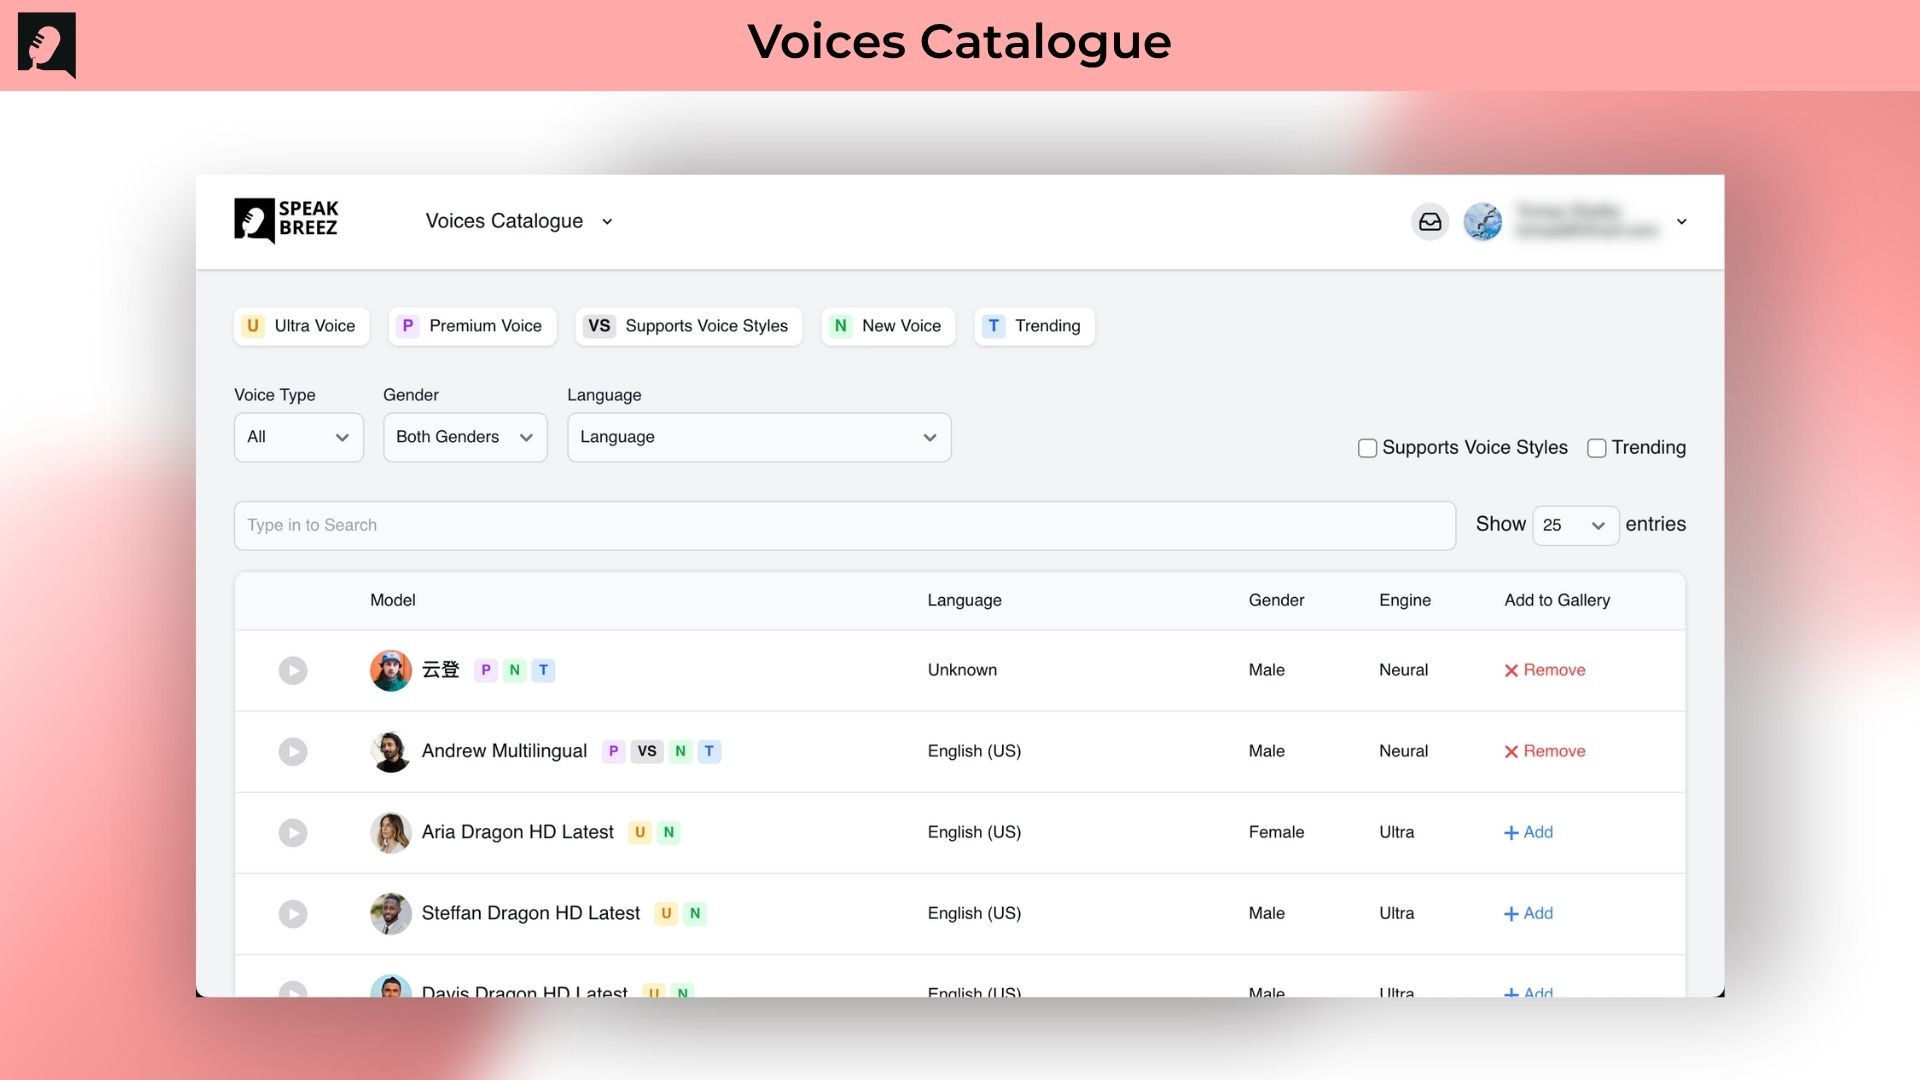
Task: Play the Steffan Dragon HD Latest sample
Action: coord(293,913)
